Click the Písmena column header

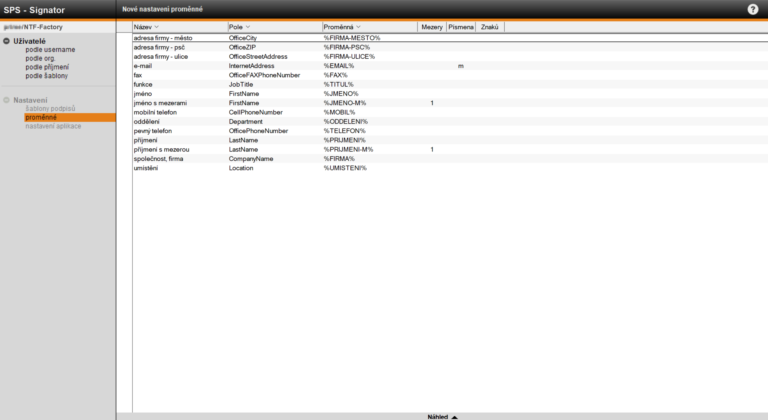461,26
